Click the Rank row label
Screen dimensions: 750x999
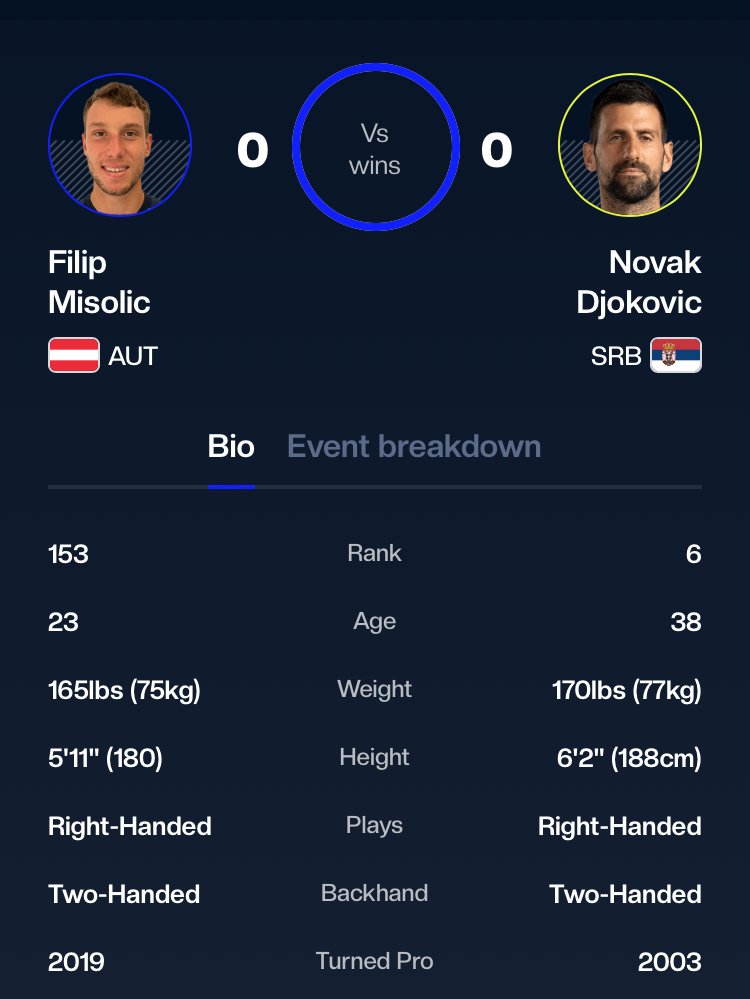click(375, 553)
